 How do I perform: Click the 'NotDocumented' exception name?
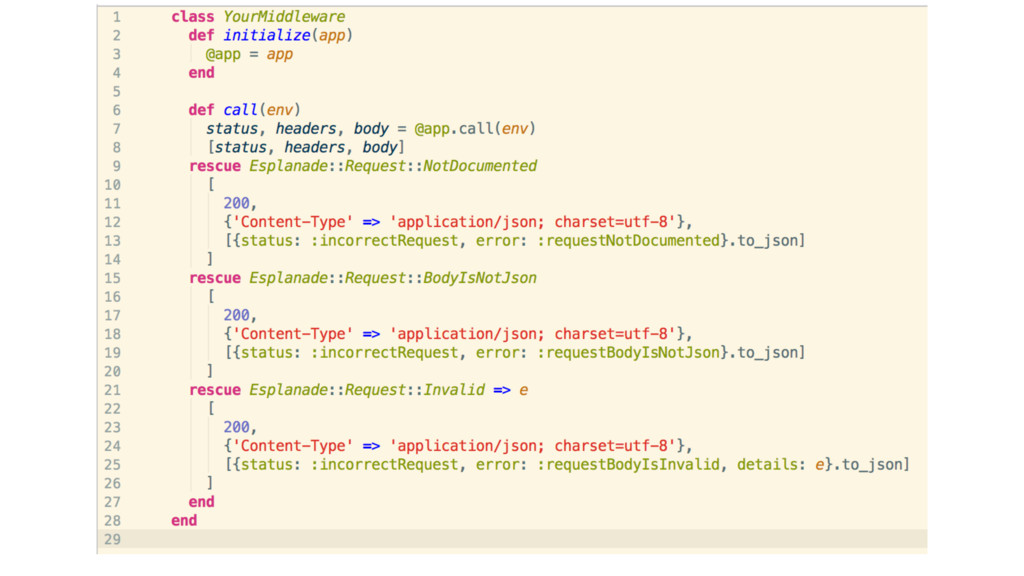(480, 166)
